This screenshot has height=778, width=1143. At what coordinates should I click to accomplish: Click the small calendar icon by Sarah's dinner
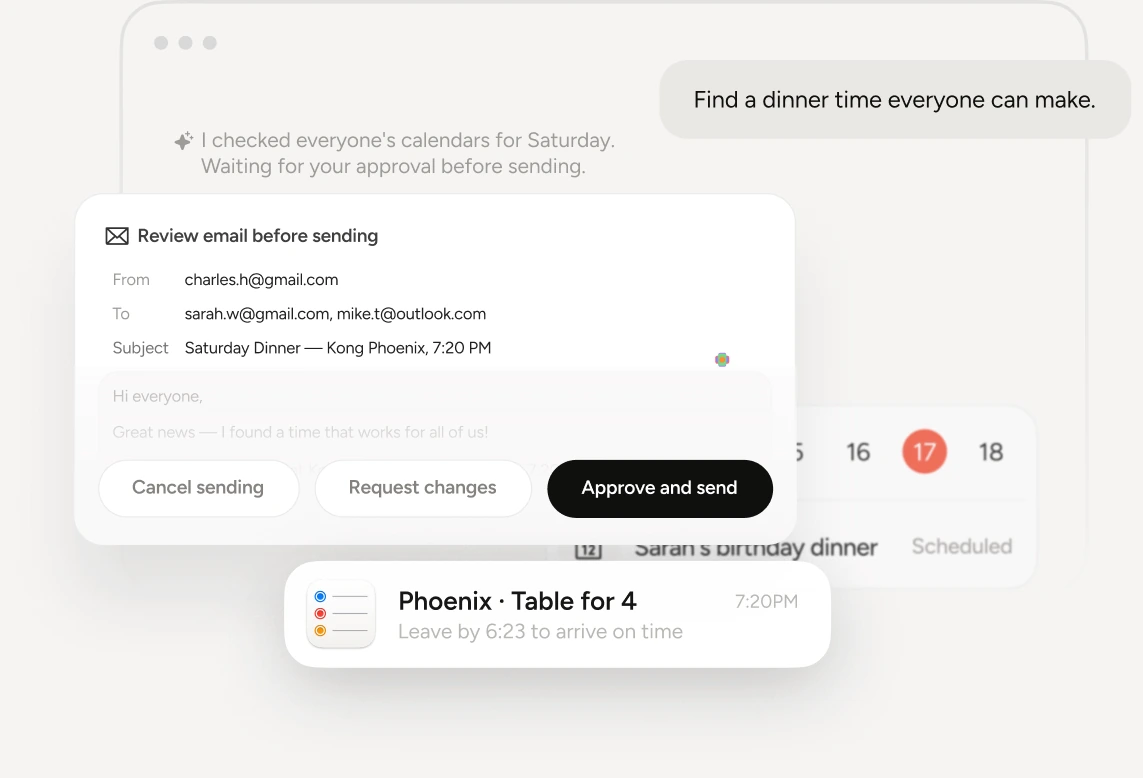coord(588,551)
